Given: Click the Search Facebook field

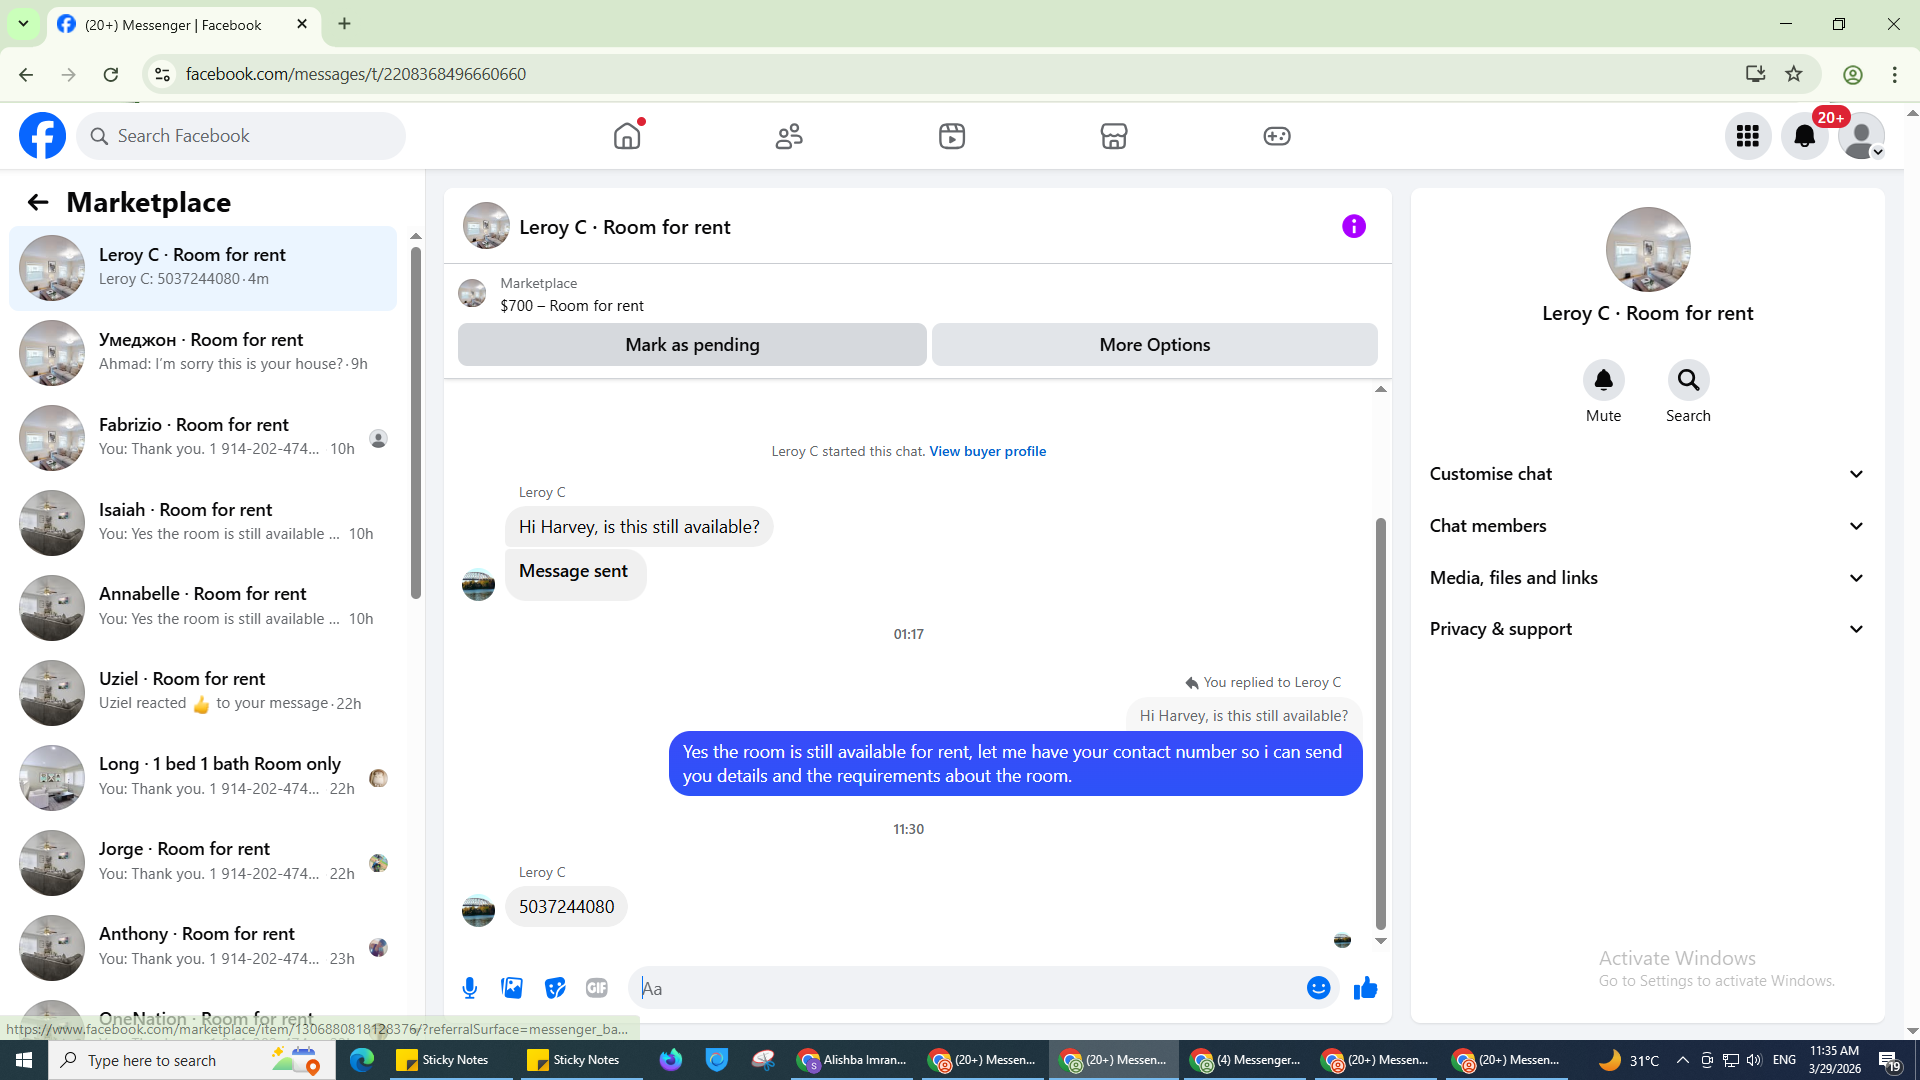Looking at the screenshot, I should pyautogui.click(x=241, y=136).
